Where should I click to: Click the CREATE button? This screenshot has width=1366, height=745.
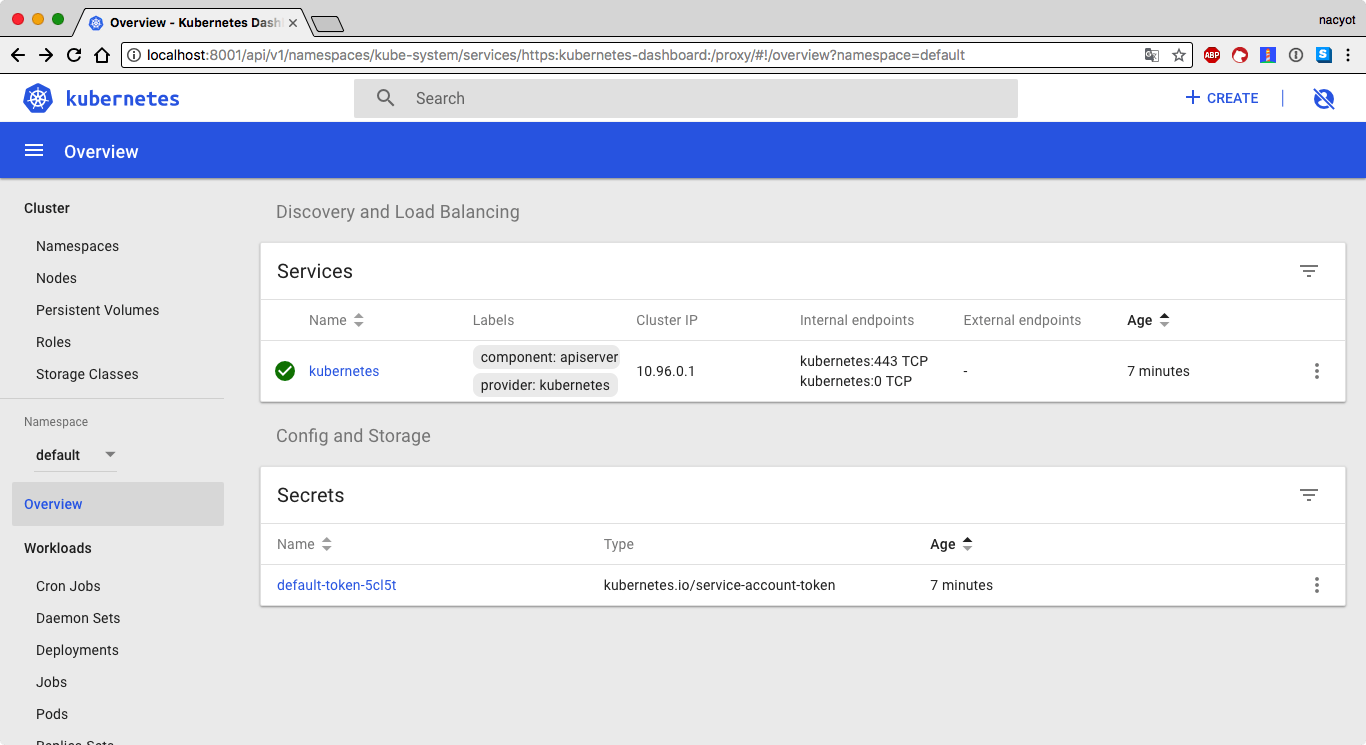click(x=1221, y=98)
